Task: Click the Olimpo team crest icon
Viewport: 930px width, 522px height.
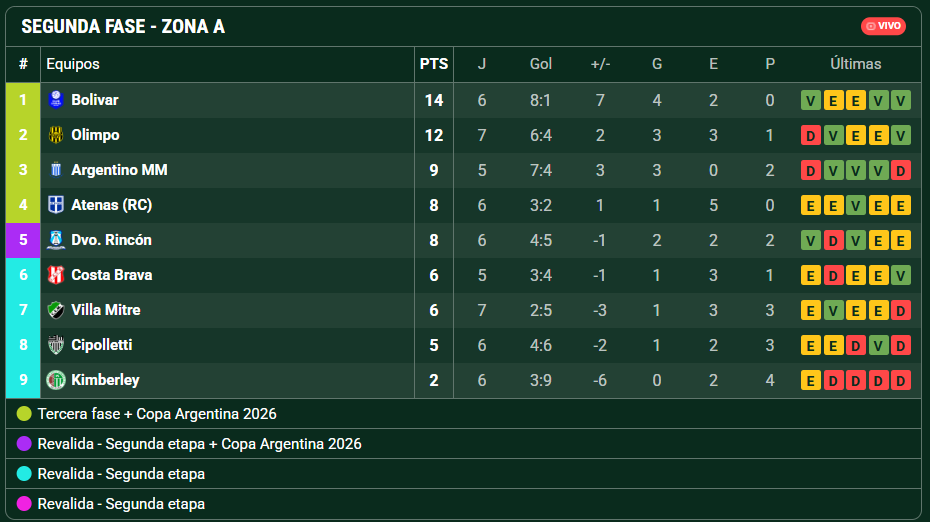Action: point(56,135)
